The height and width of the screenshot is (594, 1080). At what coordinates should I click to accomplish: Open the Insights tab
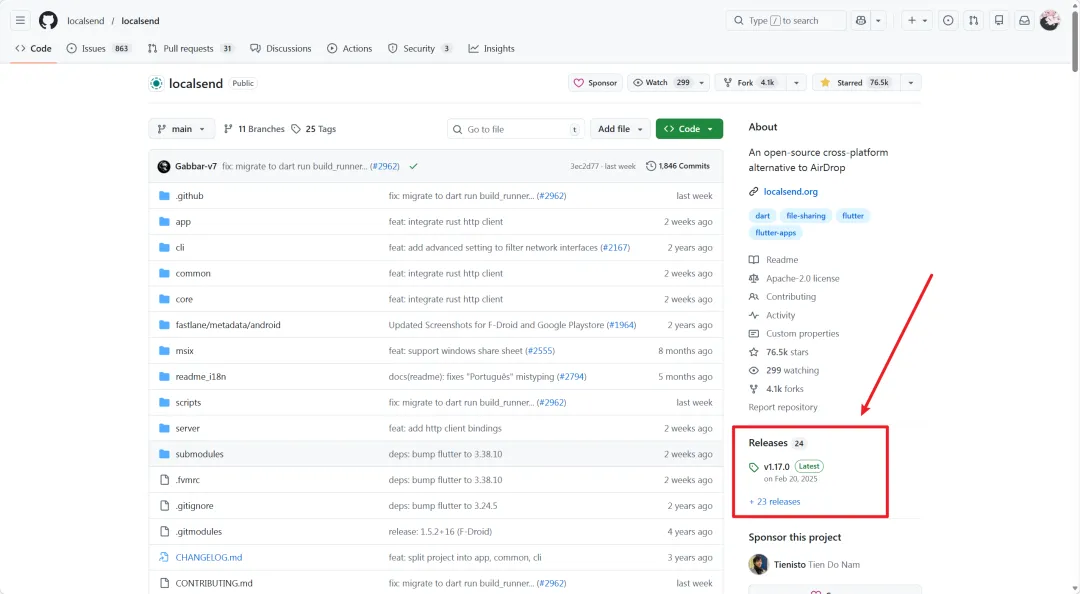(491, 48)
